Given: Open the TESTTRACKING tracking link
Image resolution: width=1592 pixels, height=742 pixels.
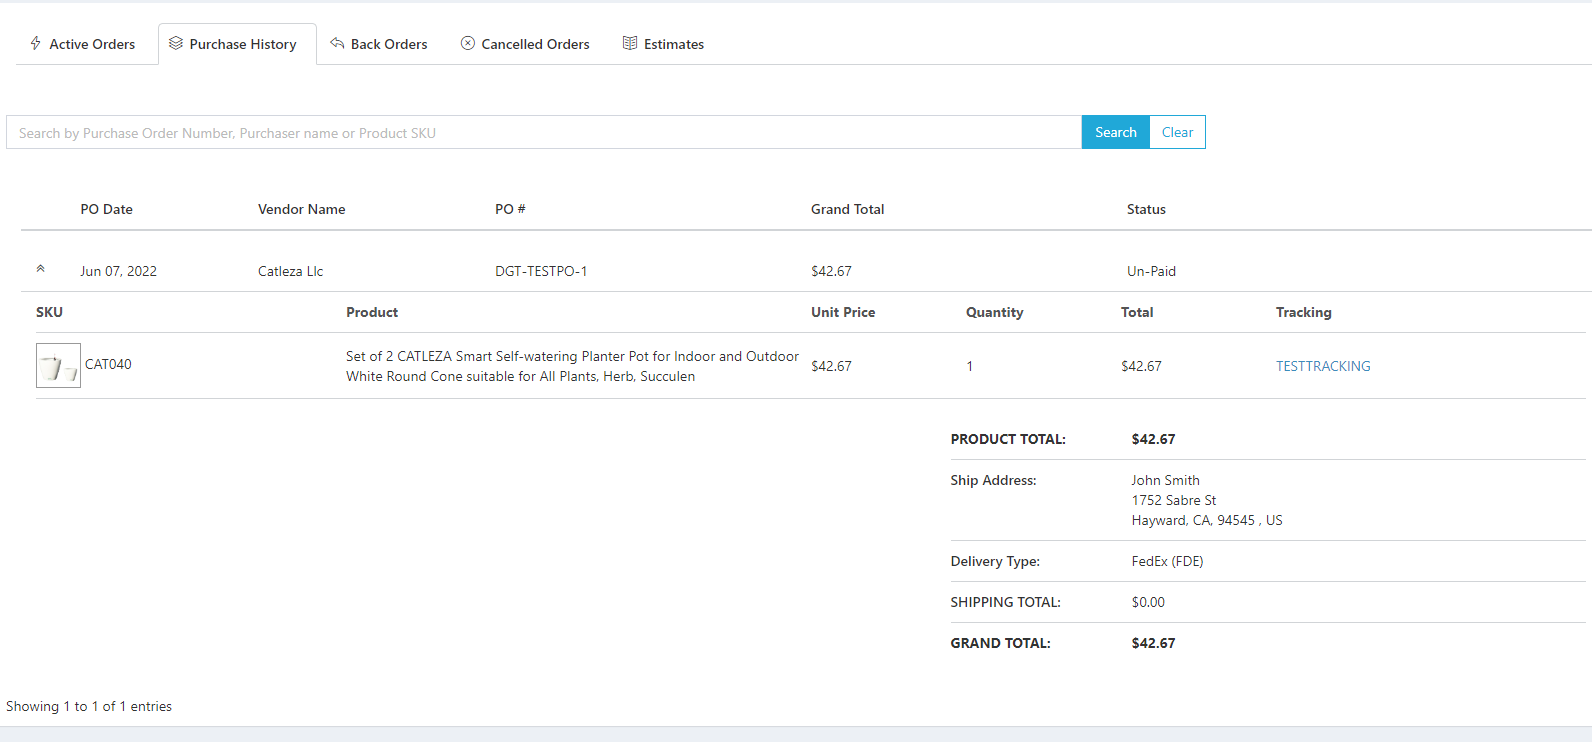Looking at the screenshot, I should coord(1322,366).
